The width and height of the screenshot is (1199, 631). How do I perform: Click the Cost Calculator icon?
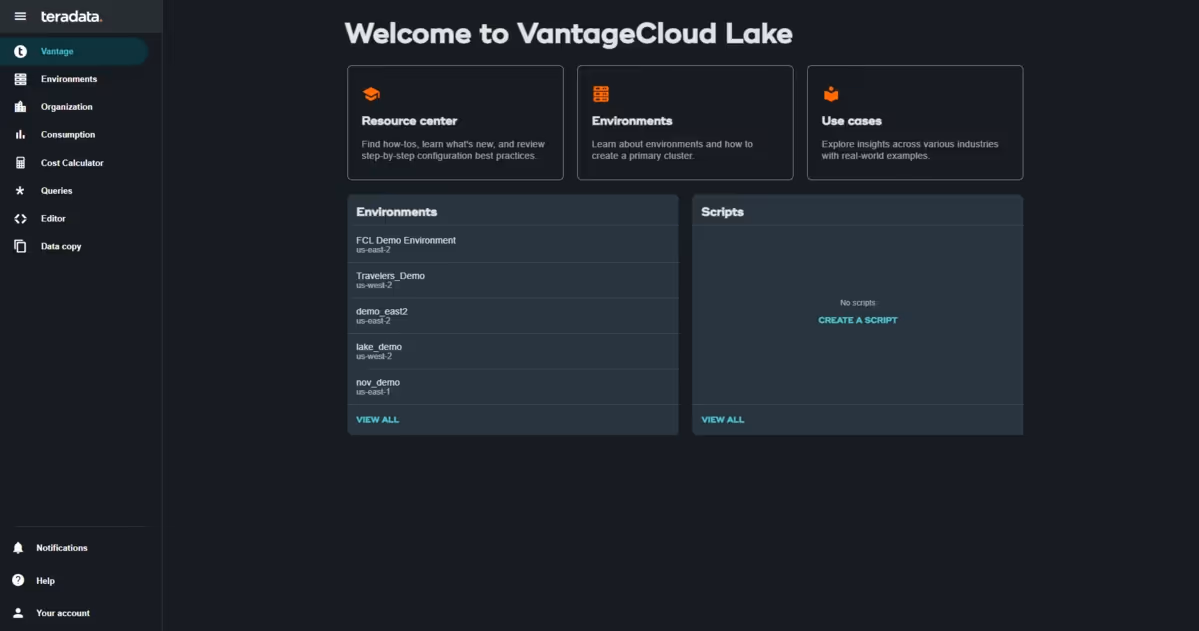(x=21, y=163)
